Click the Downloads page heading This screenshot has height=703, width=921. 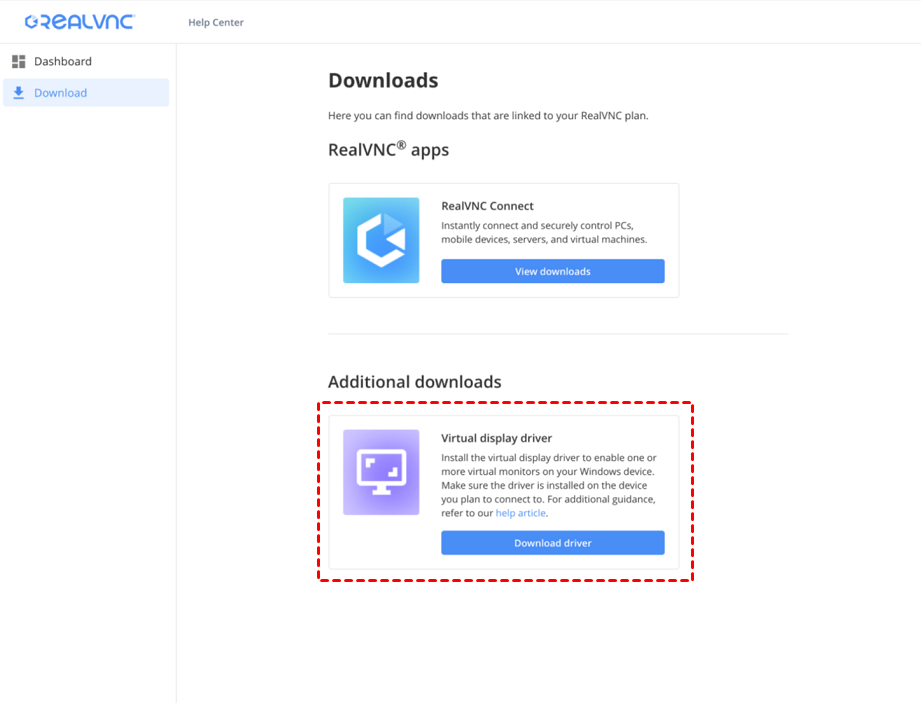[x=383, y=80]
